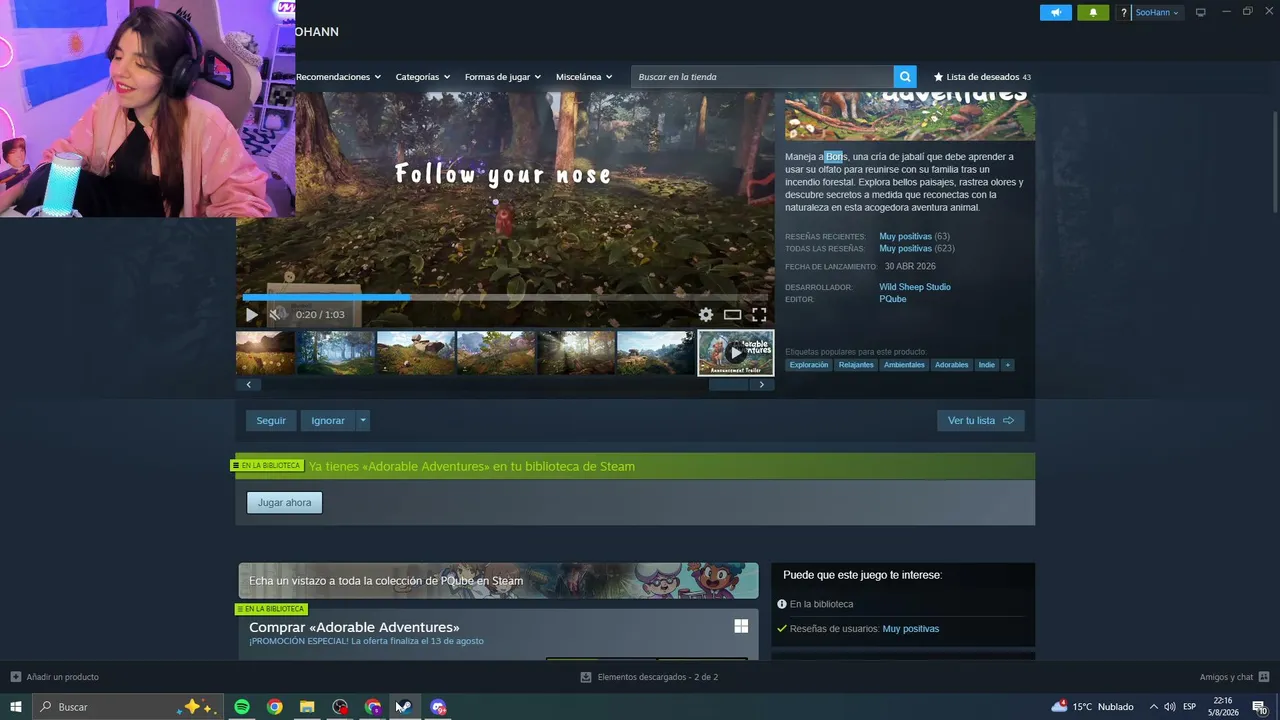Open the Elementos descargados status text
The image size is (1280, 720).
[x=658, y=677]
